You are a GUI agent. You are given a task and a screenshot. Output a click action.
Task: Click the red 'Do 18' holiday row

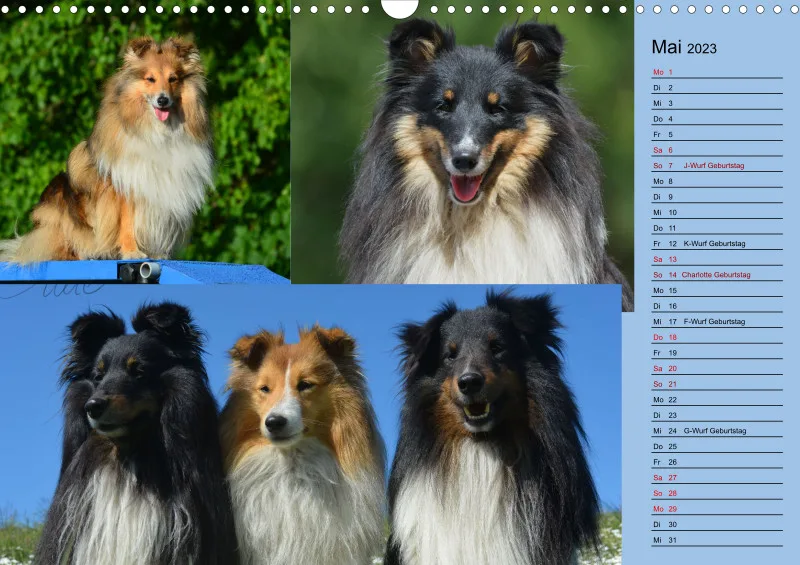point(717,337)
